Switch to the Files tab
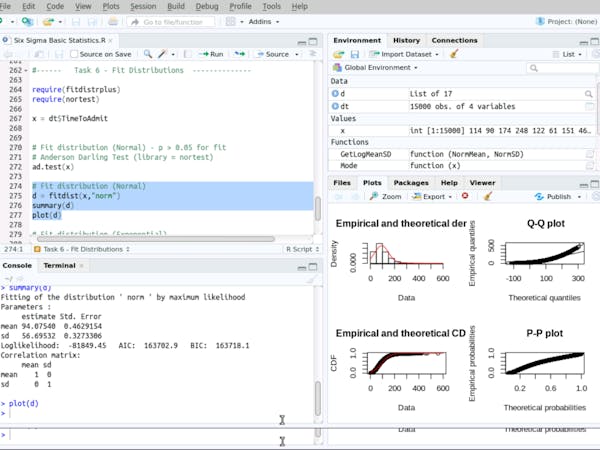The image size is (600, 450). [342, 183]
